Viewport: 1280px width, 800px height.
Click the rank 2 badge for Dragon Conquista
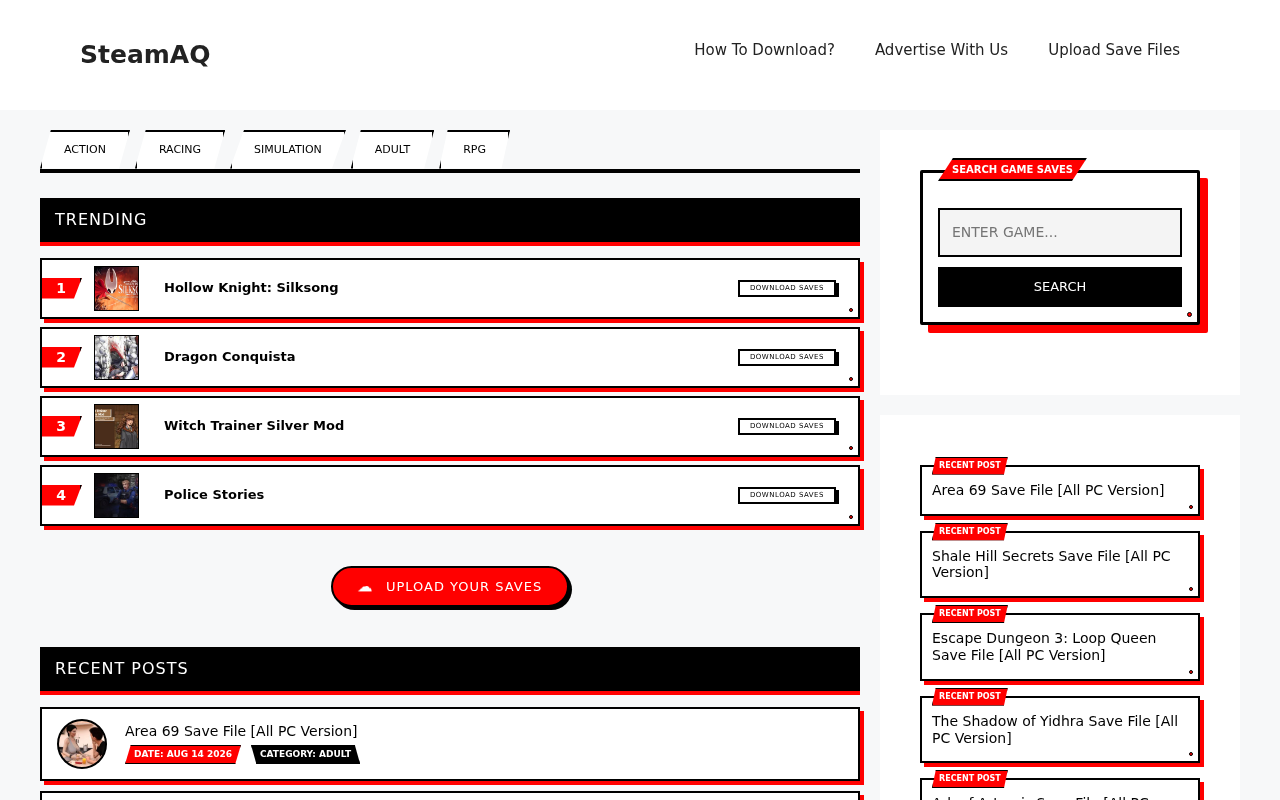tap(61, 357)
